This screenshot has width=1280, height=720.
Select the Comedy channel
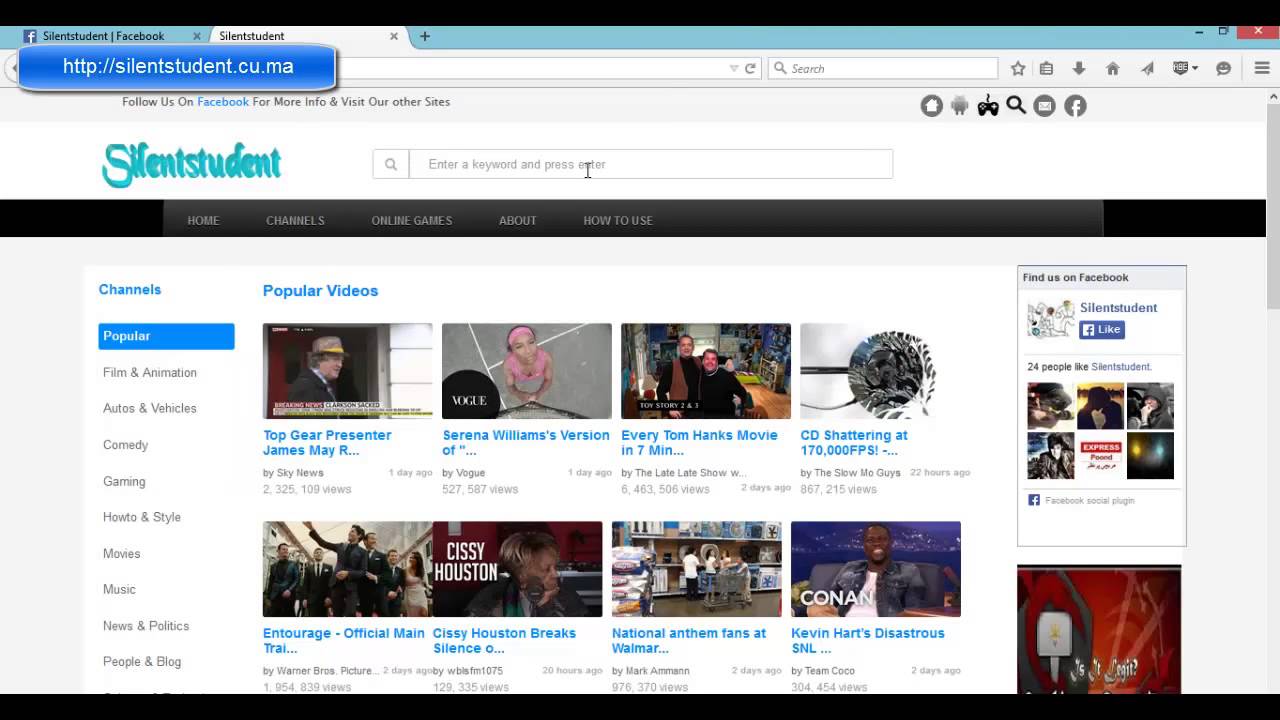pos(125,445)
